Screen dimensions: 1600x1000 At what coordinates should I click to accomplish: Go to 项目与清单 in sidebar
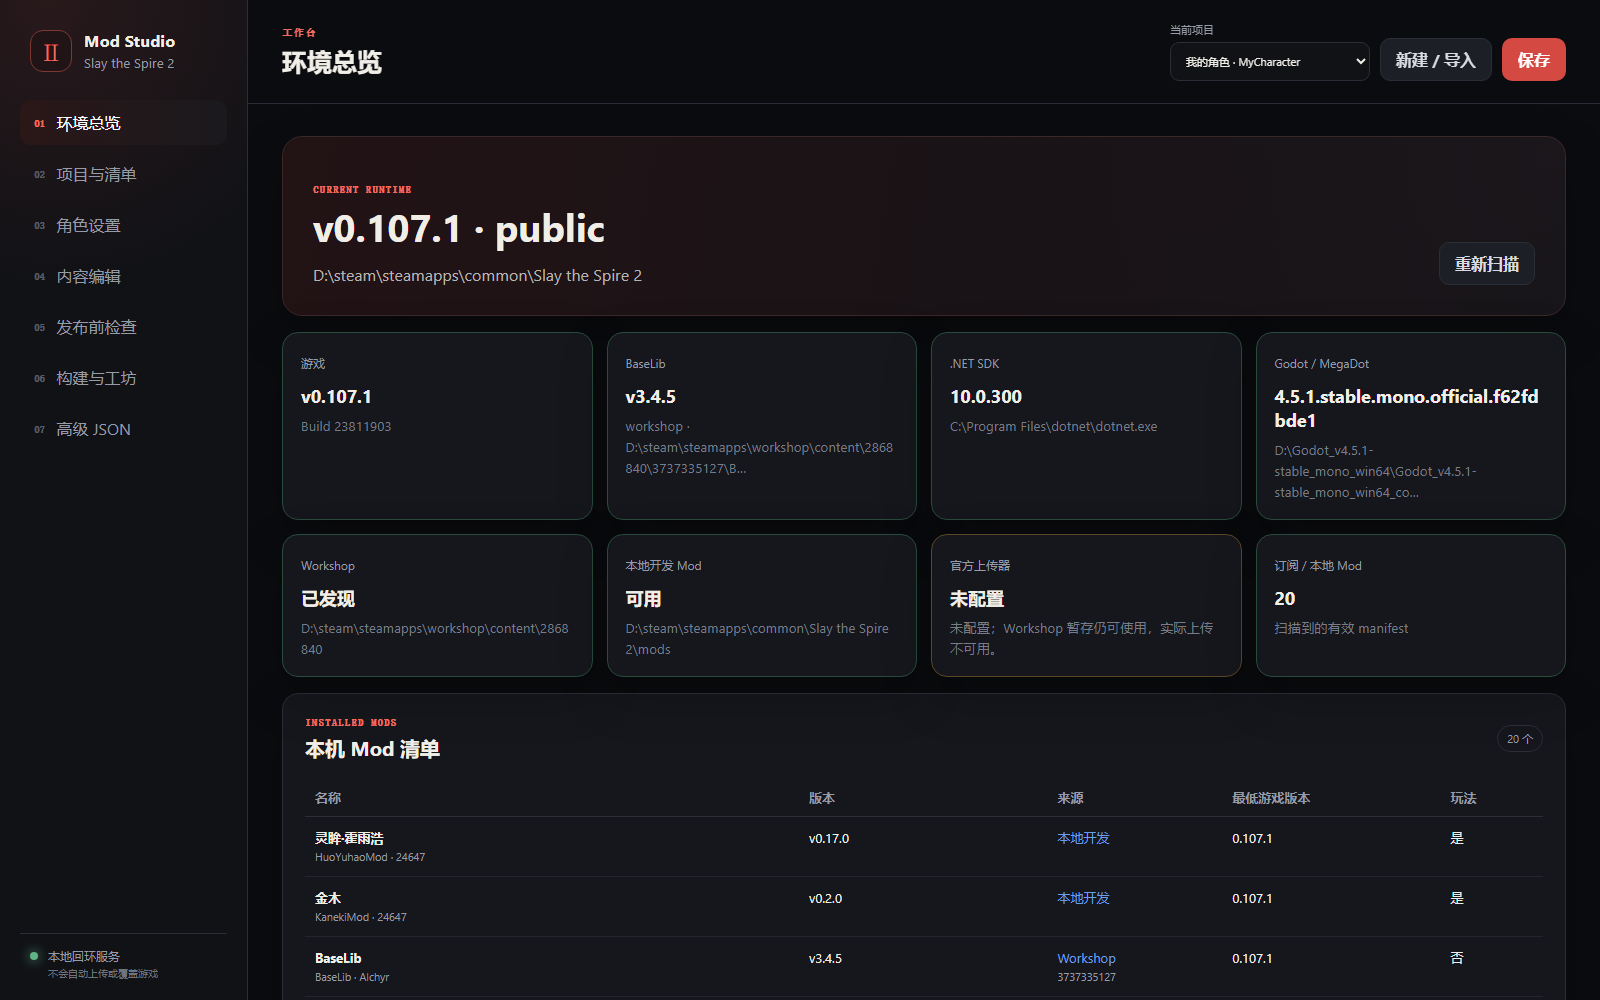click(x=123, y=174)
